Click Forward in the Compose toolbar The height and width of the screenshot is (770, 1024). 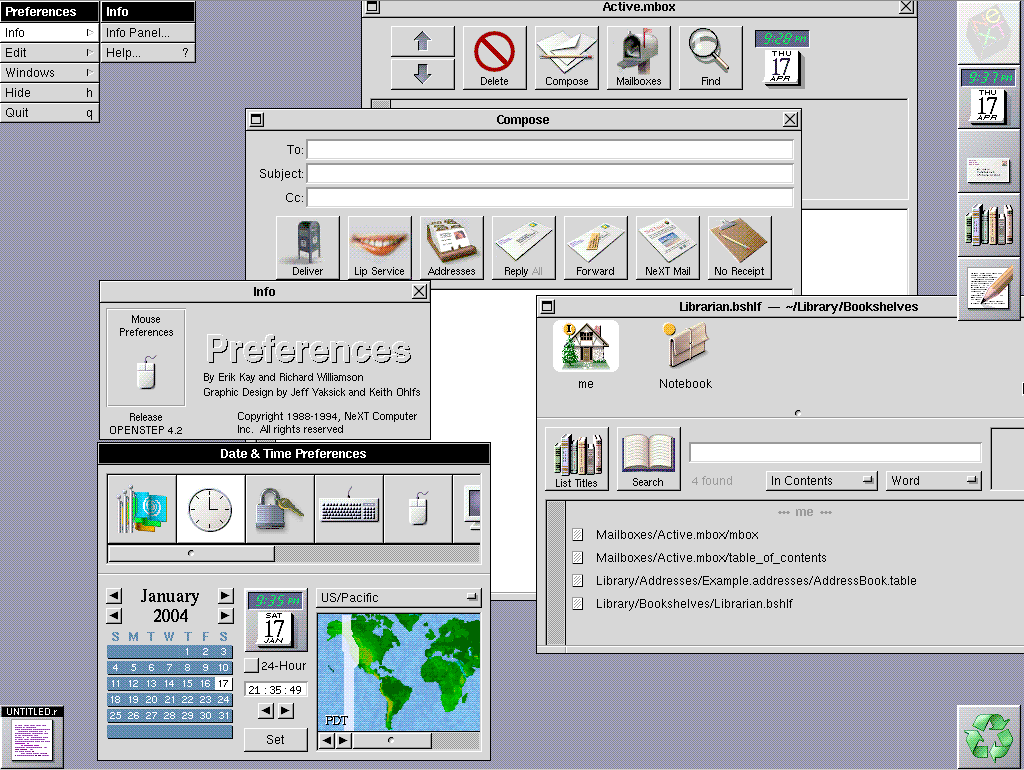595,248
